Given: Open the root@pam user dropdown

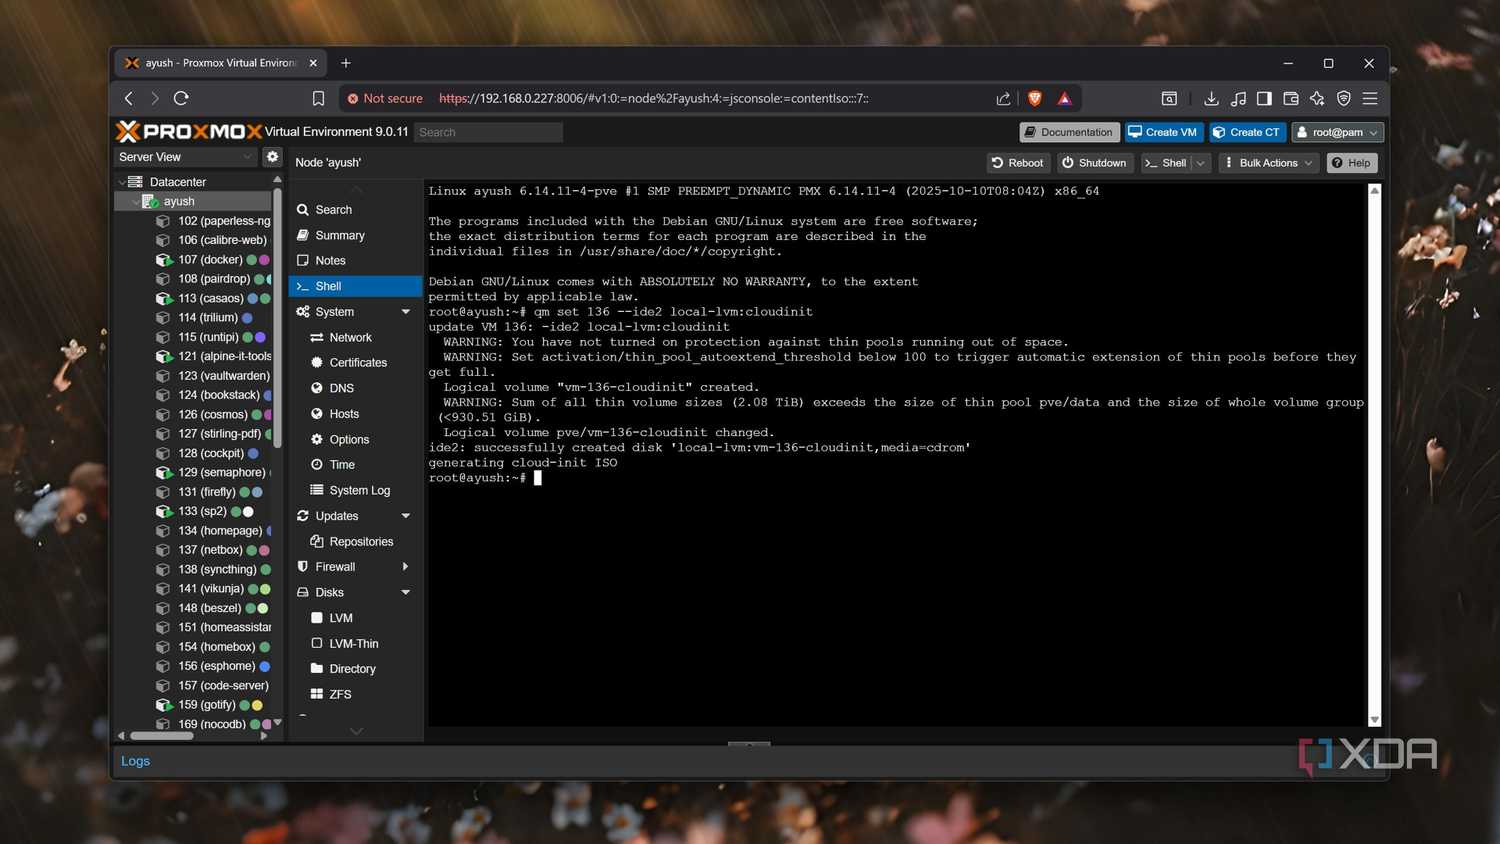Looking at the screenshot, I should pos(1338,132).
